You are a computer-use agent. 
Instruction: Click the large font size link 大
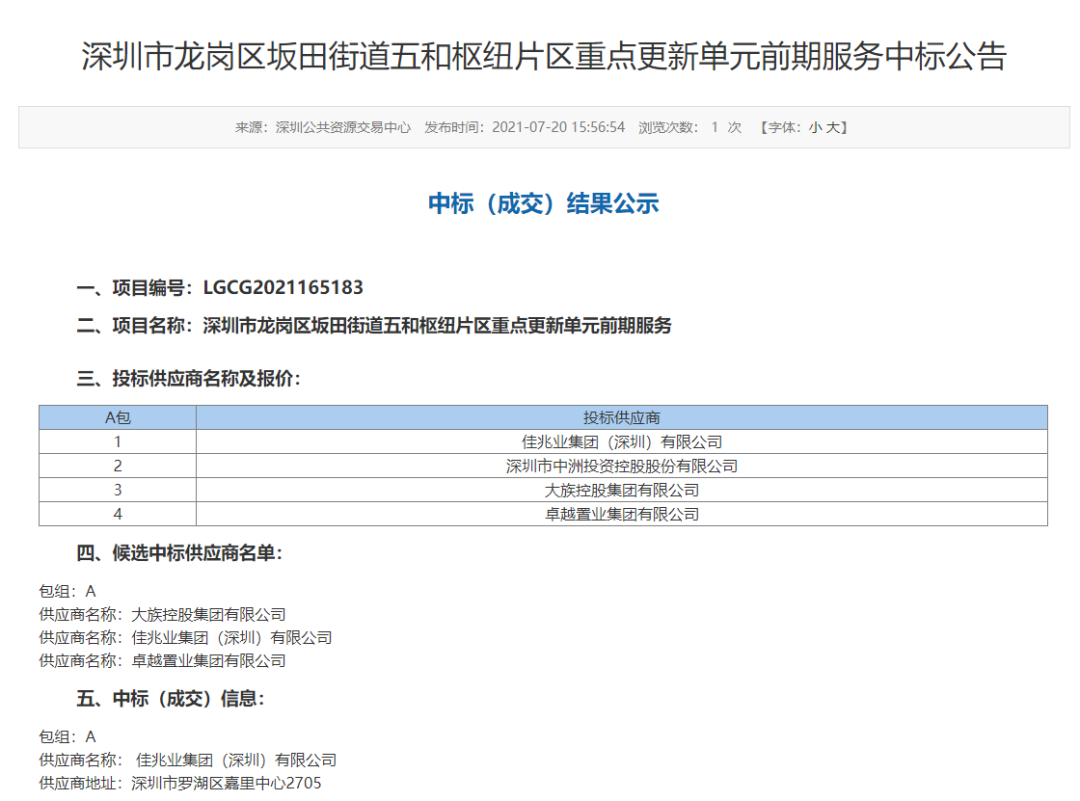833,127
